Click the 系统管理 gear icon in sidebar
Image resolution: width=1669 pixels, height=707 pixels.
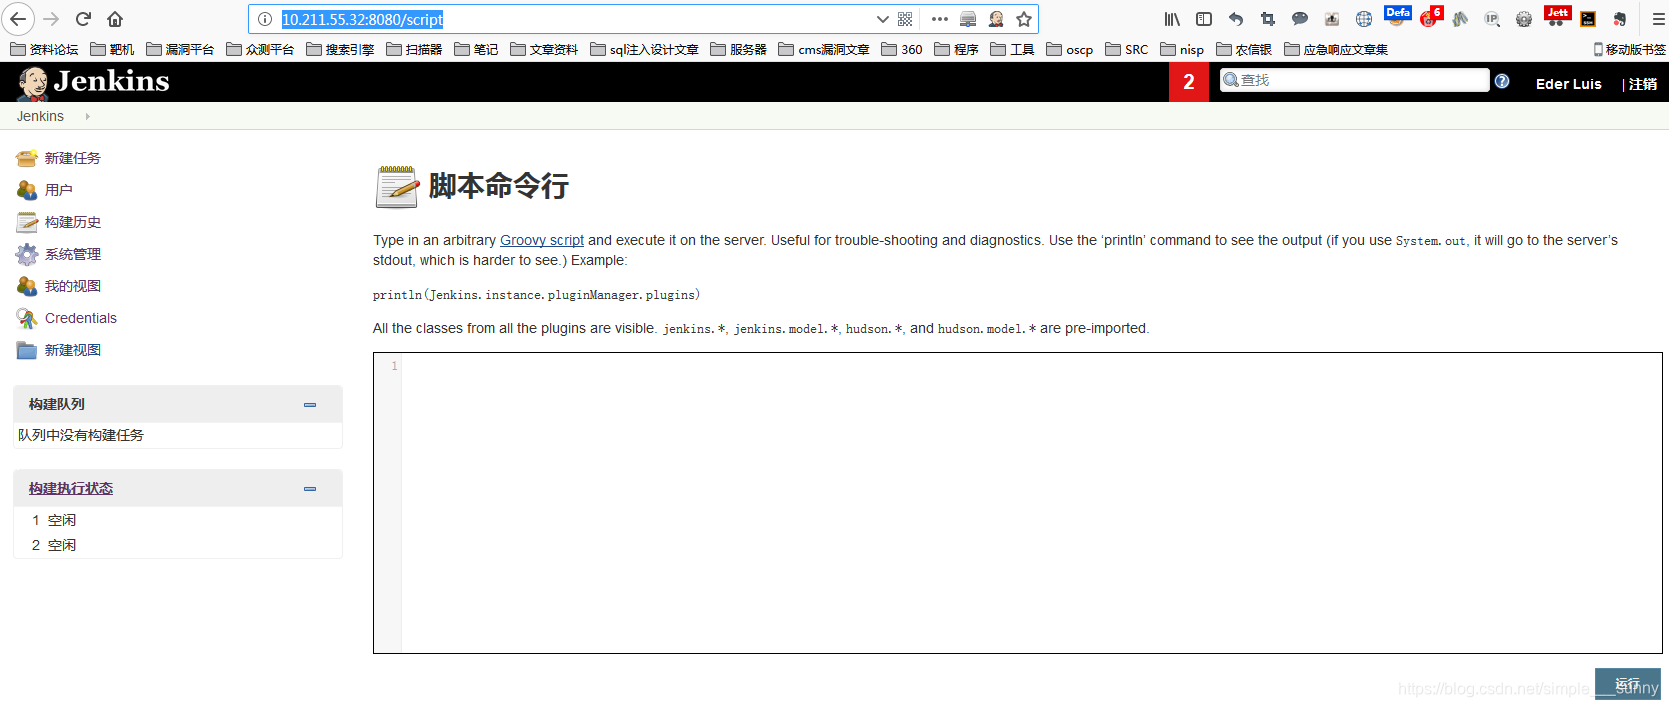click(27, 254)
